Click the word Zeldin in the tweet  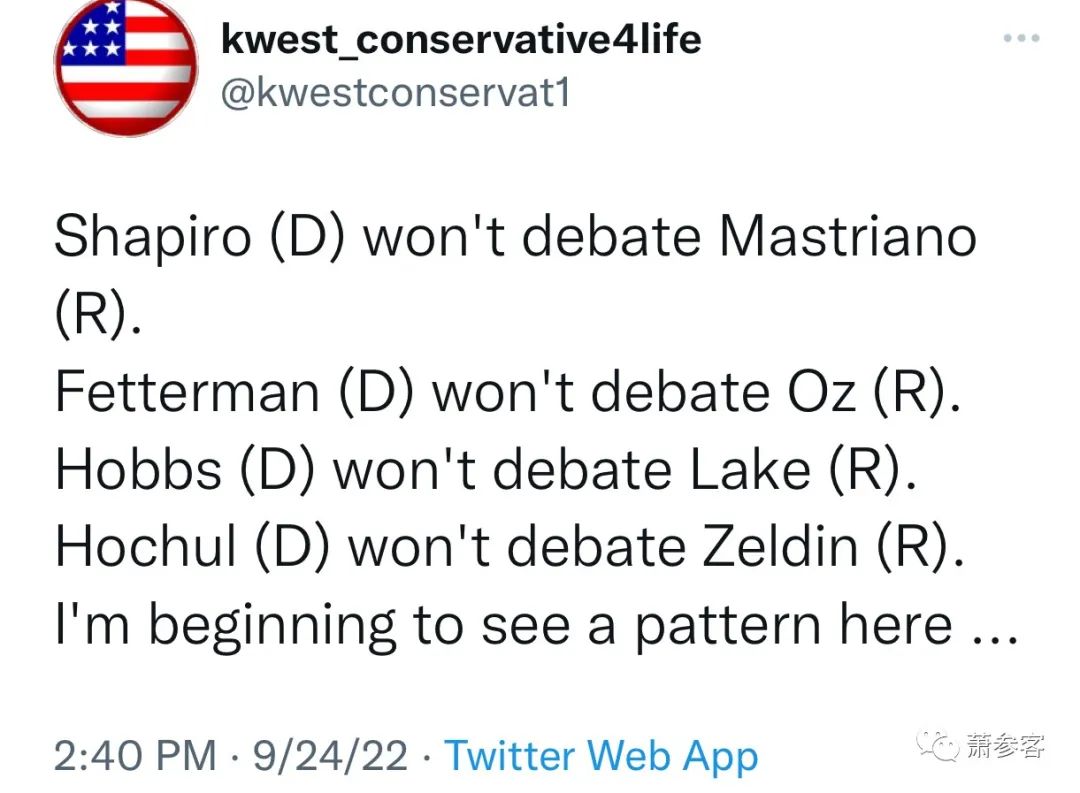point(780,546)
